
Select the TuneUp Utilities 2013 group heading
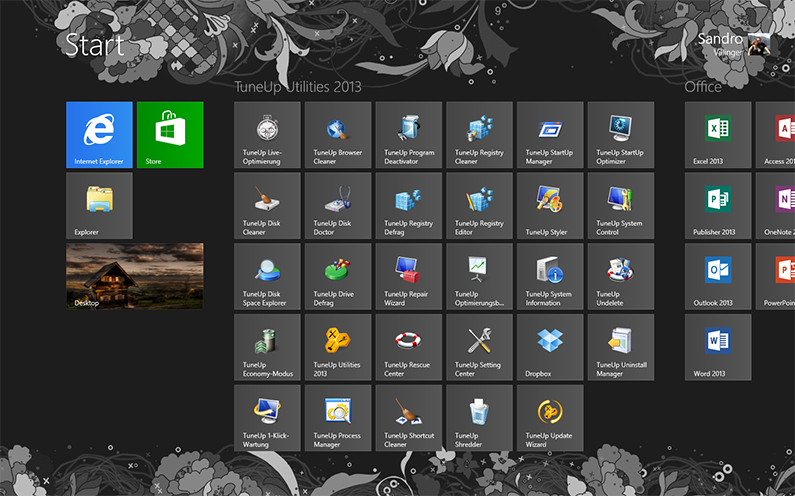[x=298, y=87]
